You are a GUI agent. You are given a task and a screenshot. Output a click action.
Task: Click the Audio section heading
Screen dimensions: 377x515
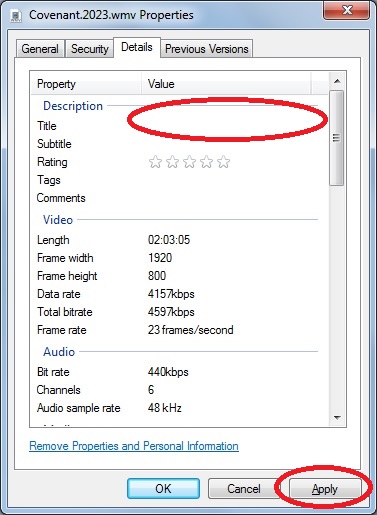click(x=59, y=352)
